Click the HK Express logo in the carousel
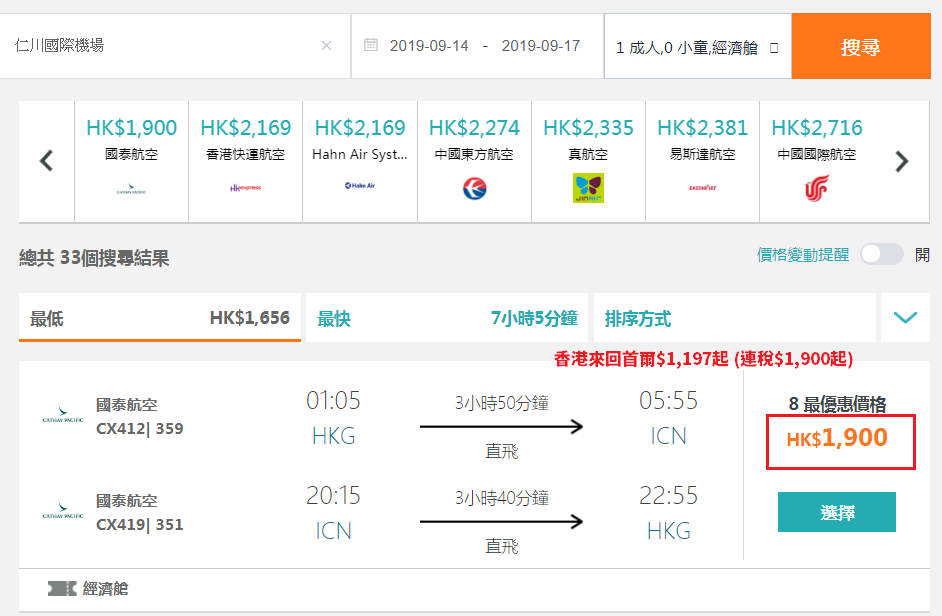The height and width of the screenshot is (616, 942). pos(246,188)
